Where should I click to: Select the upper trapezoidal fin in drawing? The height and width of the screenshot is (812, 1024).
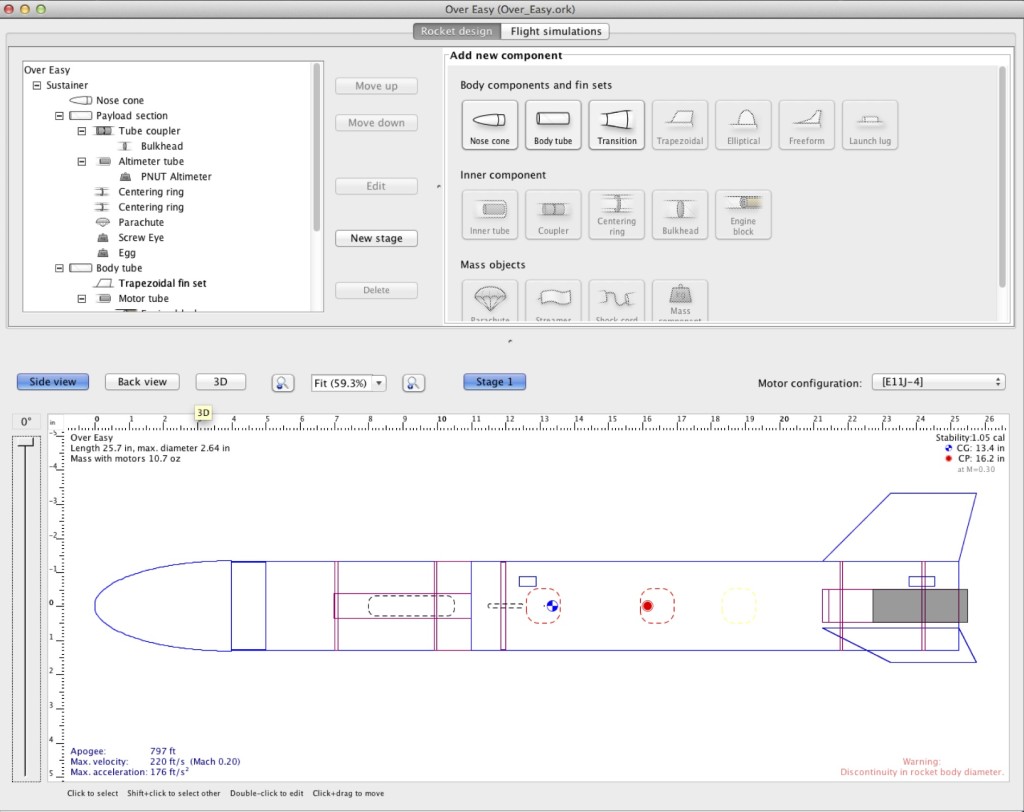point(899,527)
